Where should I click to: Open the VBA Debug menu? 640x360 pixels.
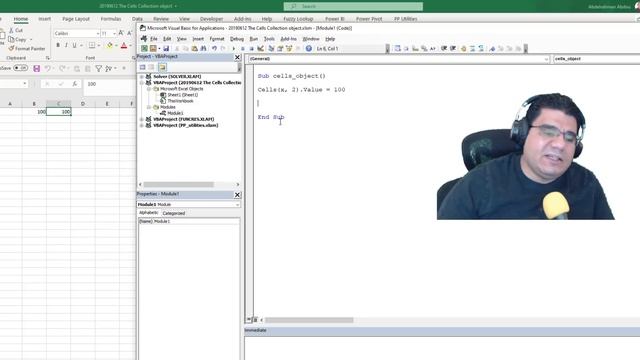pyautogui.click(x=237, y=39)
